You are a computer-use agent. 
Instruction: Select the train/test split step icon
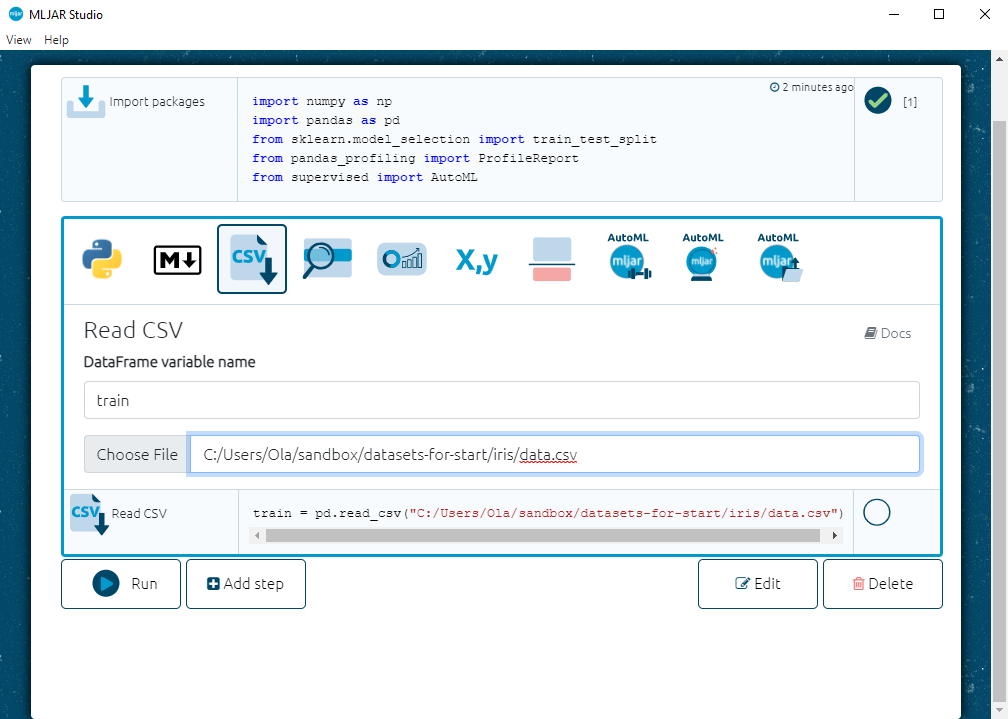coord(552,259)
